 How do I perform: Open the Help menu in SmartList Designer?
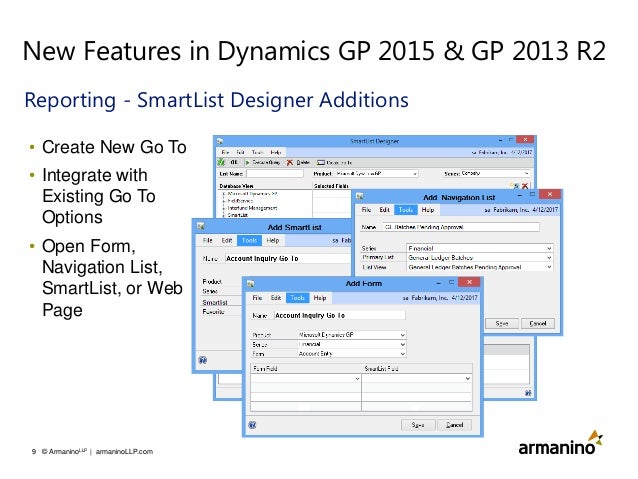tap(276, 152)
